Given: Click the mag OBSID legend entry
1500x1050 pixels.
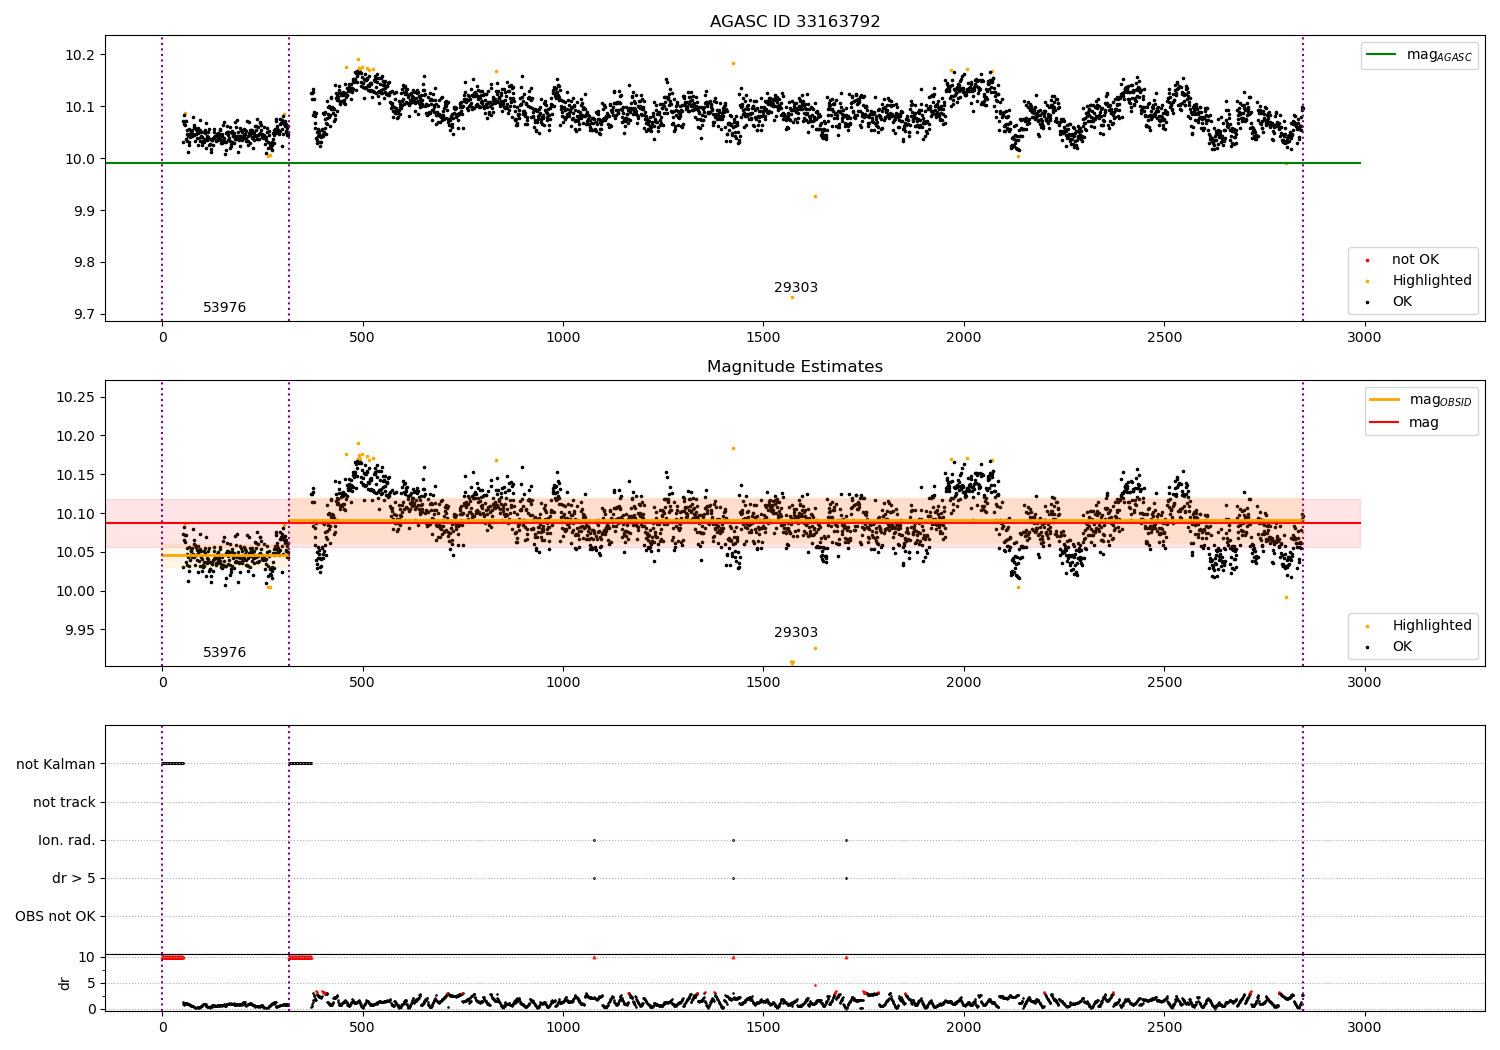Looking at the screenshot, I should click(1420, 401).
